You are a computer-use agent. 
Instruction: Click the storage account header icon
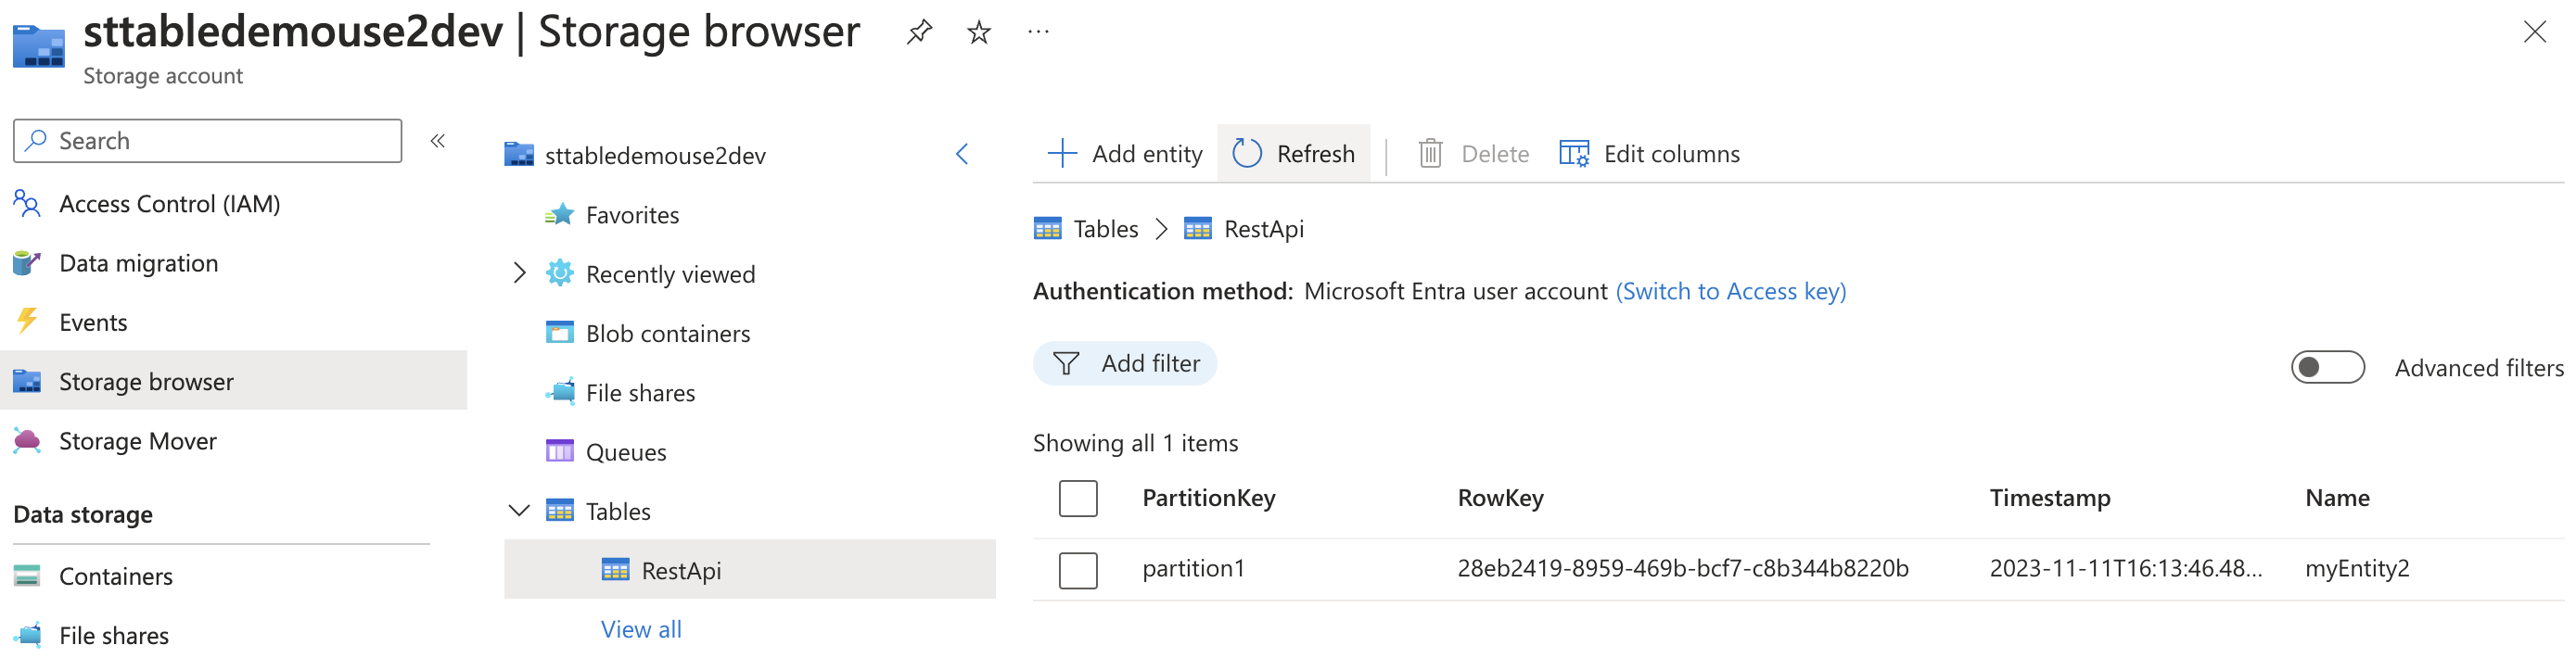[38, 45]
